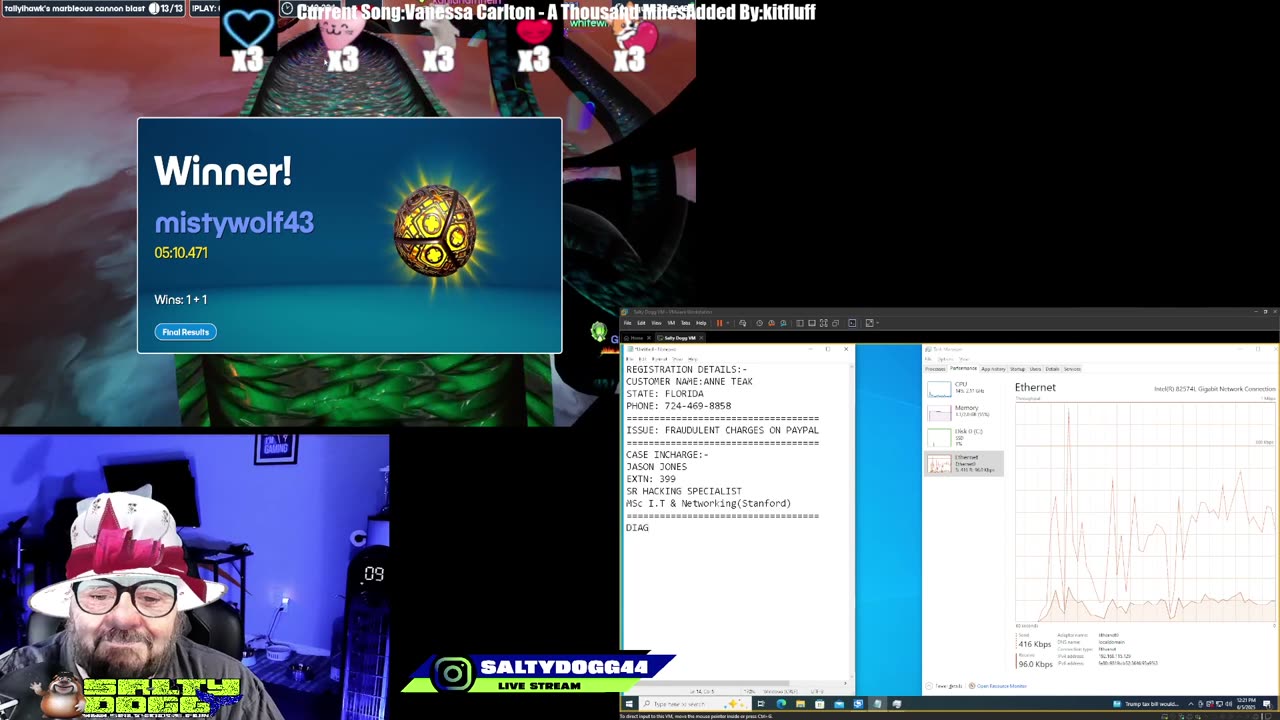Image resolution: width=1280 pixels, height=720 pixels.
Task: Select Memory in performance list
Action: point(963,412)
